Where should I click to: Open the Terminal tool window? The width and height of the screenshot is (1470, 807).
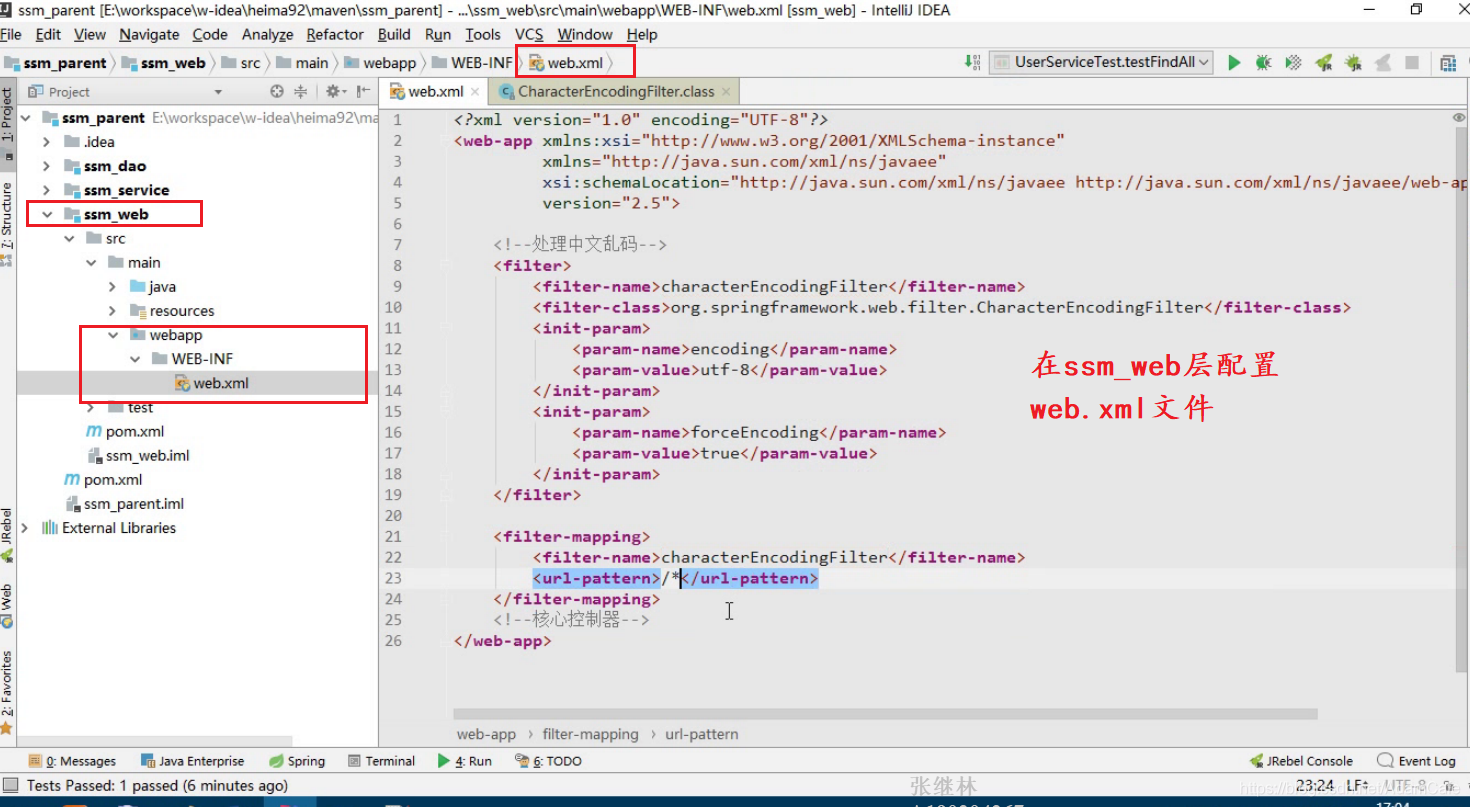(x=381, y=761)
